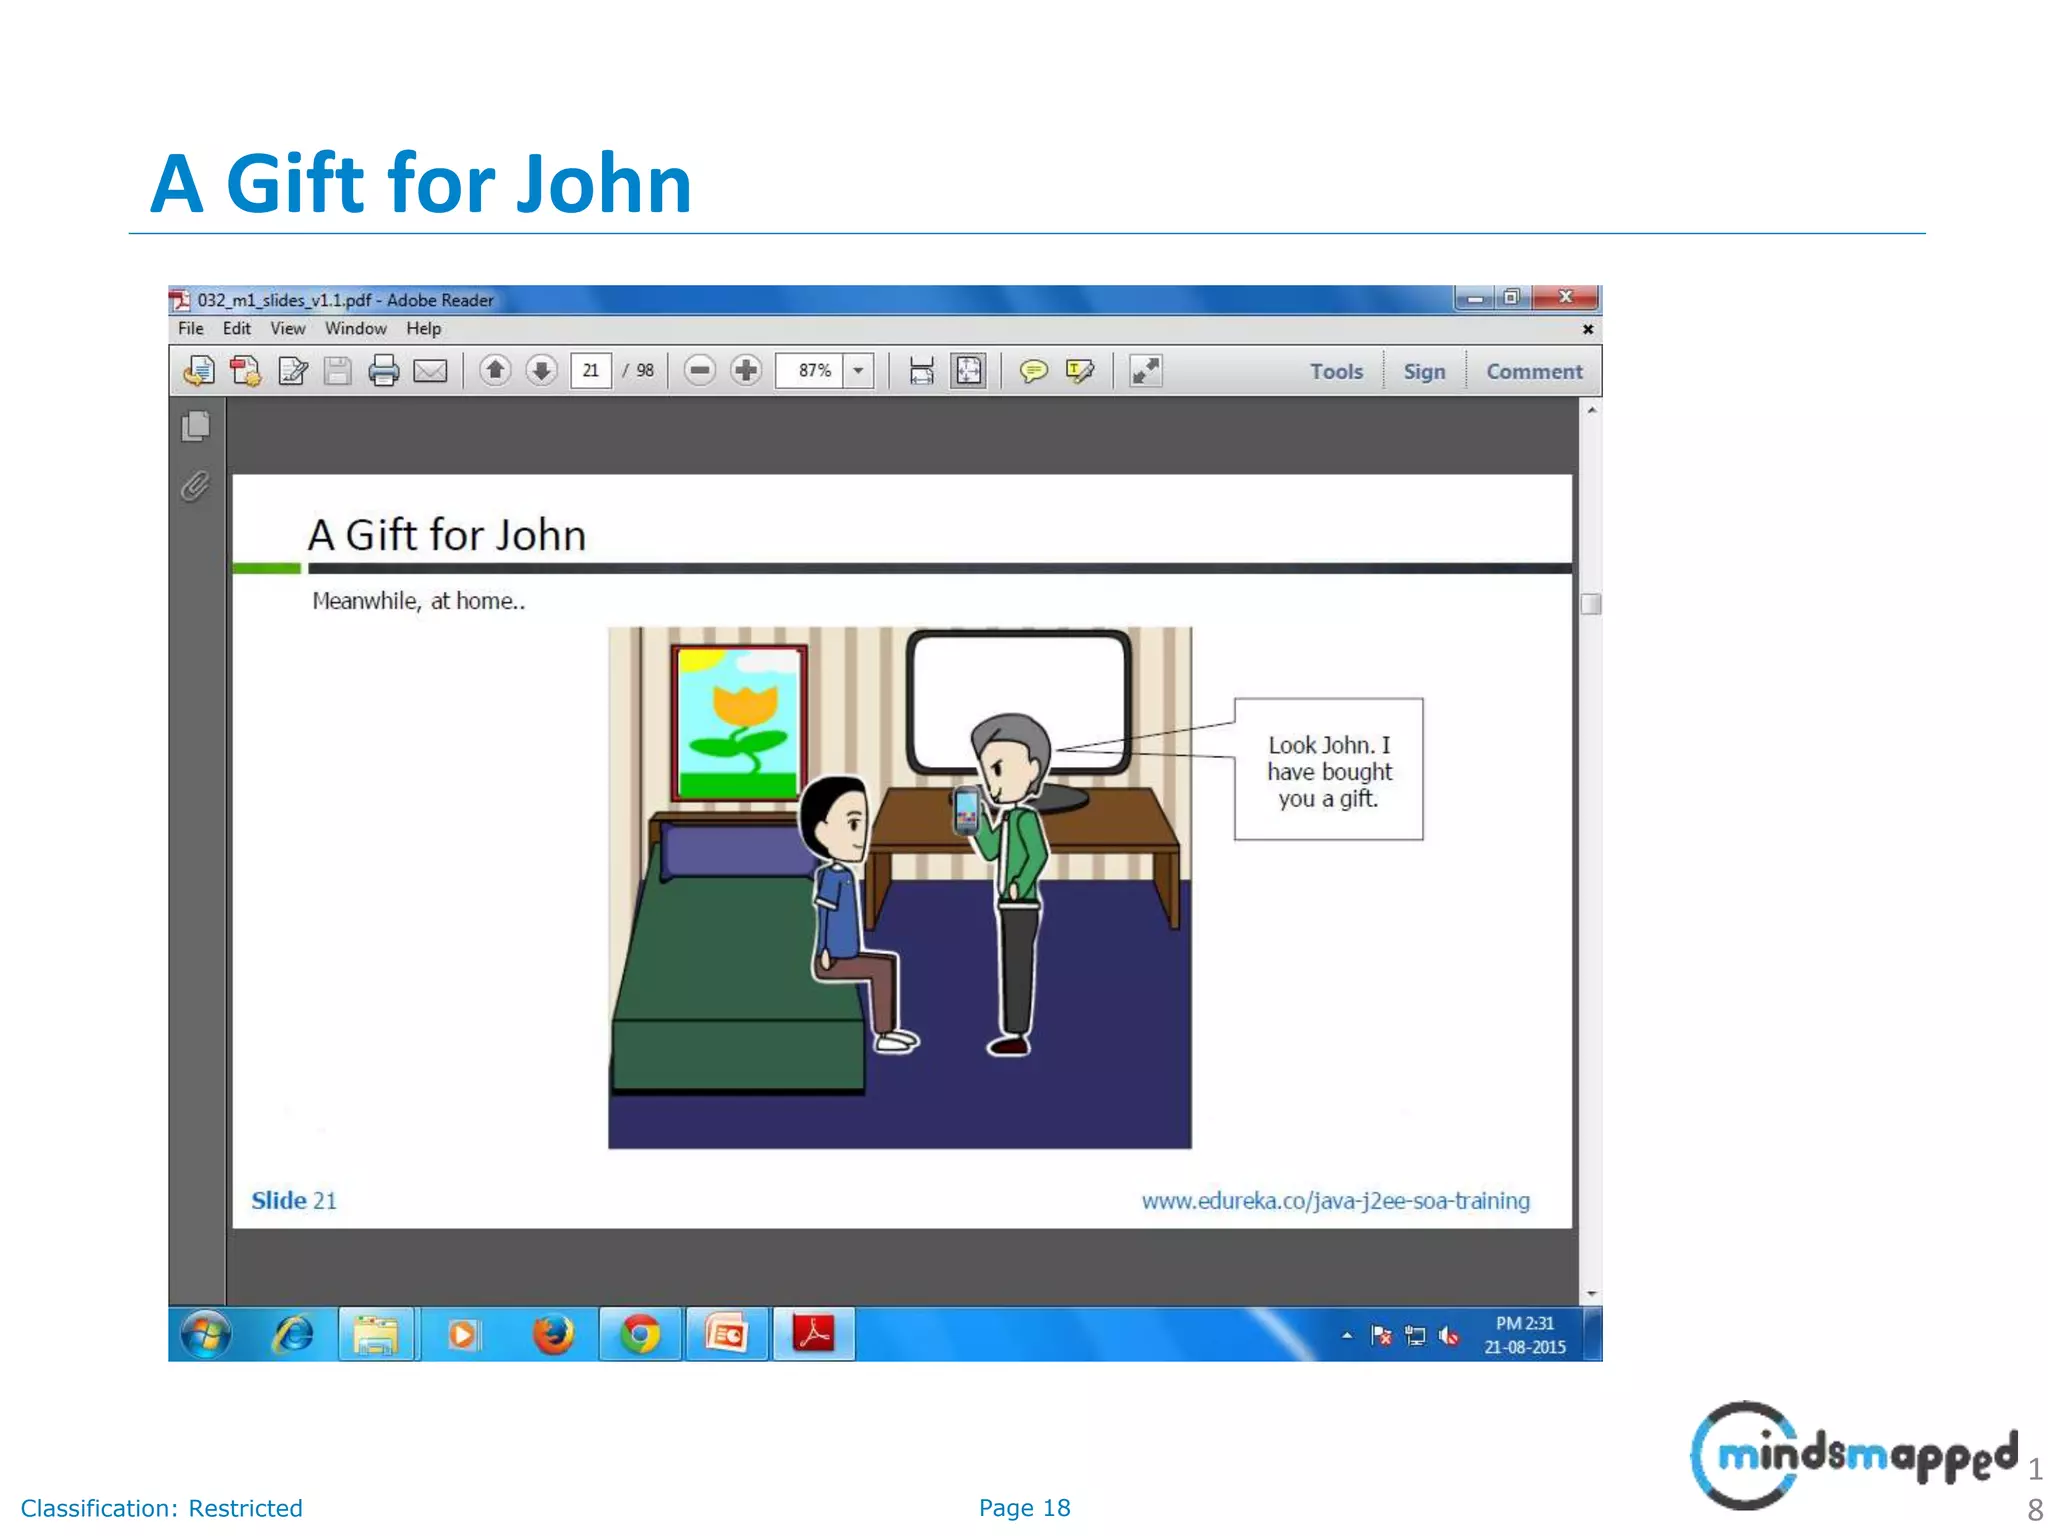Click the edit/sign document toolbar icon
Viewport: 2048px width, 1536px height.
[292, 371]
